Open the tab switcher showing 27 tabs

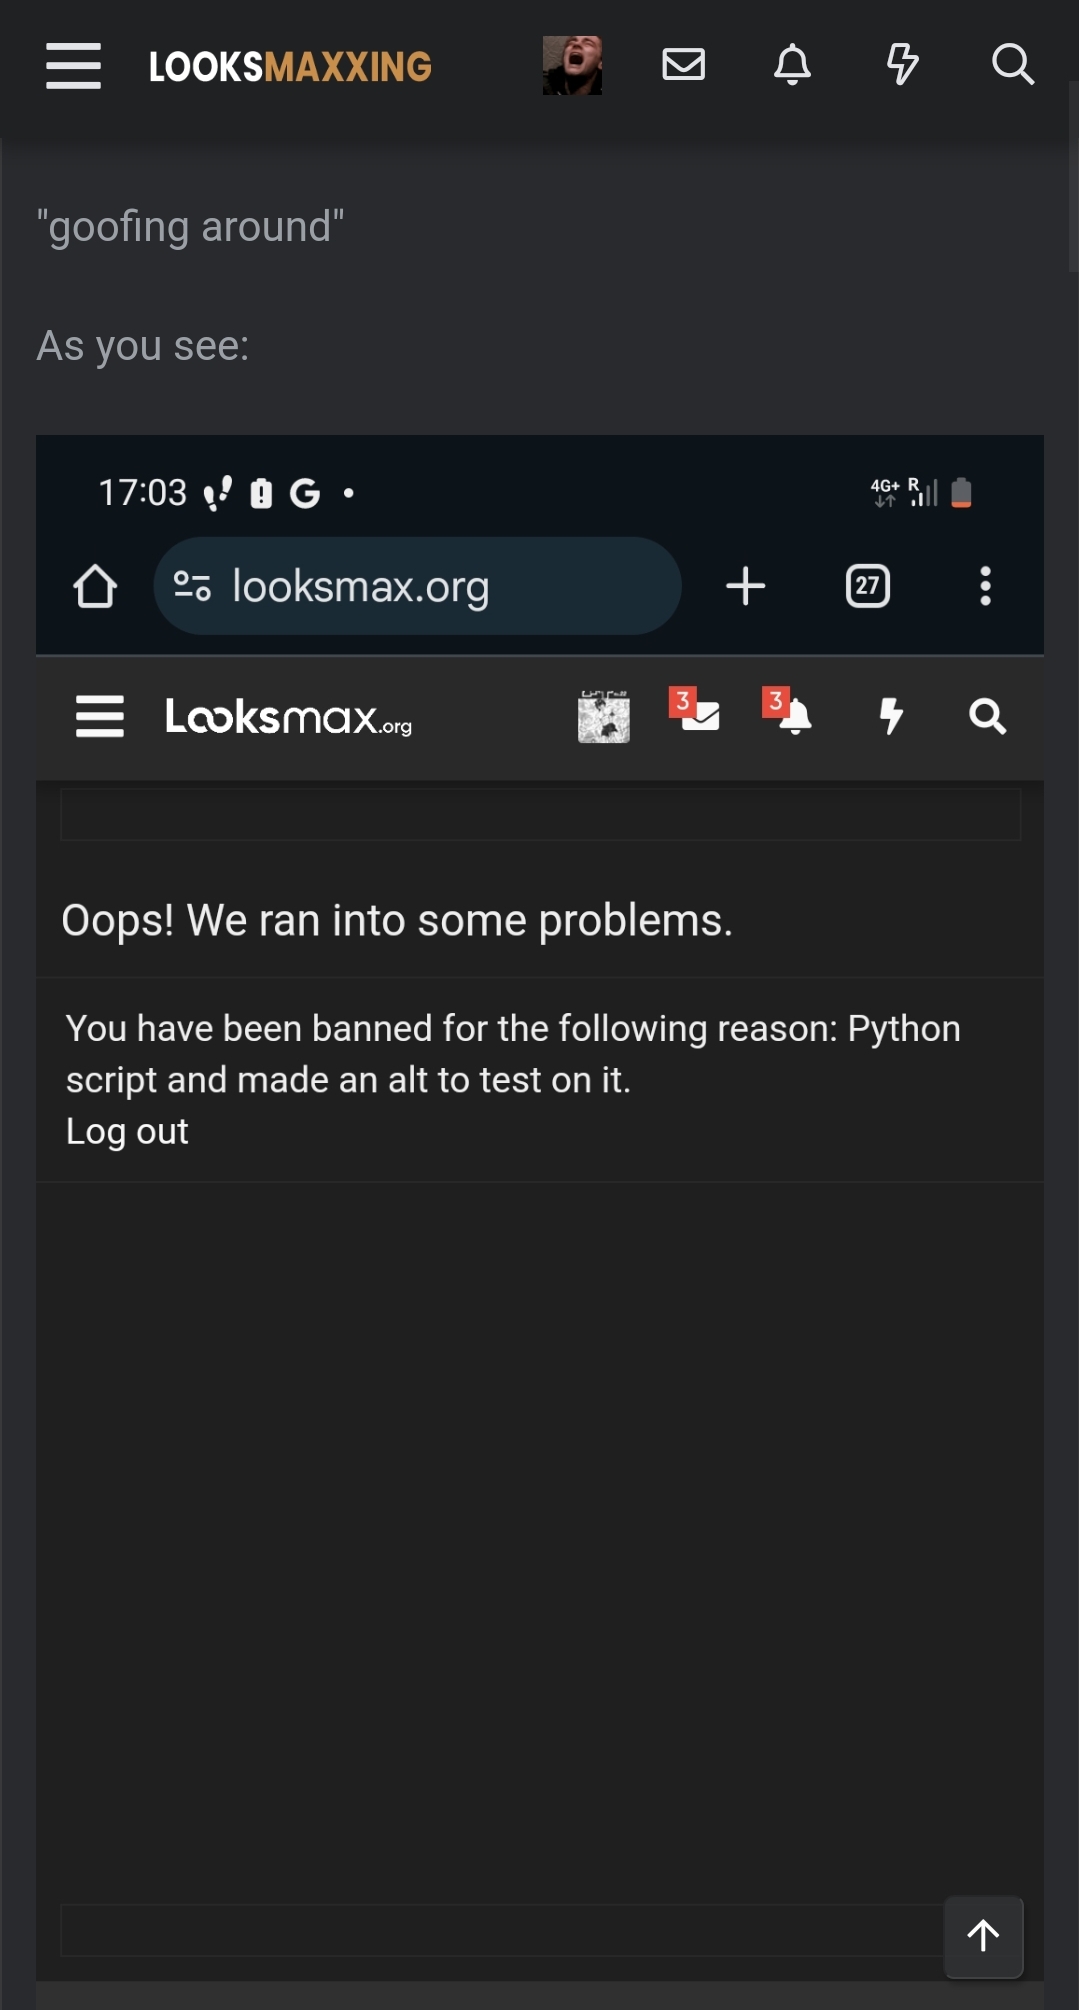click(x=866, y=586)
